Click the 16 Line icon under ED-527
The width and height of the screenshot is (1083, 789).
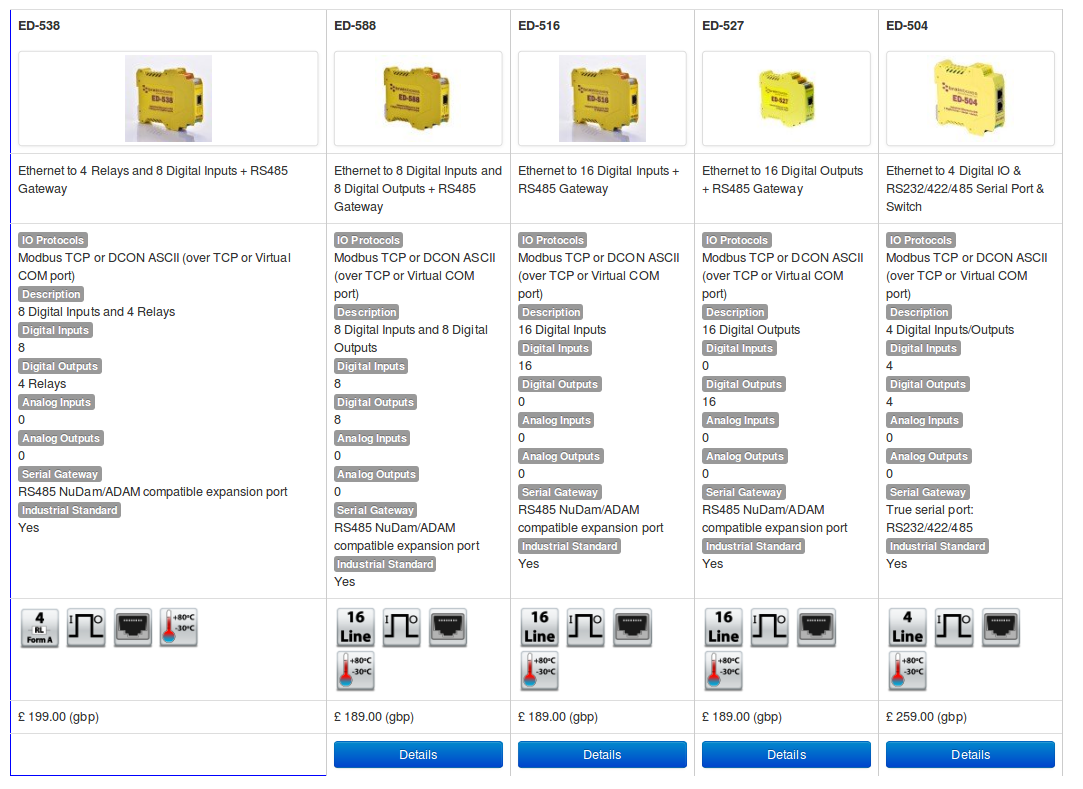(x=723, y=628)
